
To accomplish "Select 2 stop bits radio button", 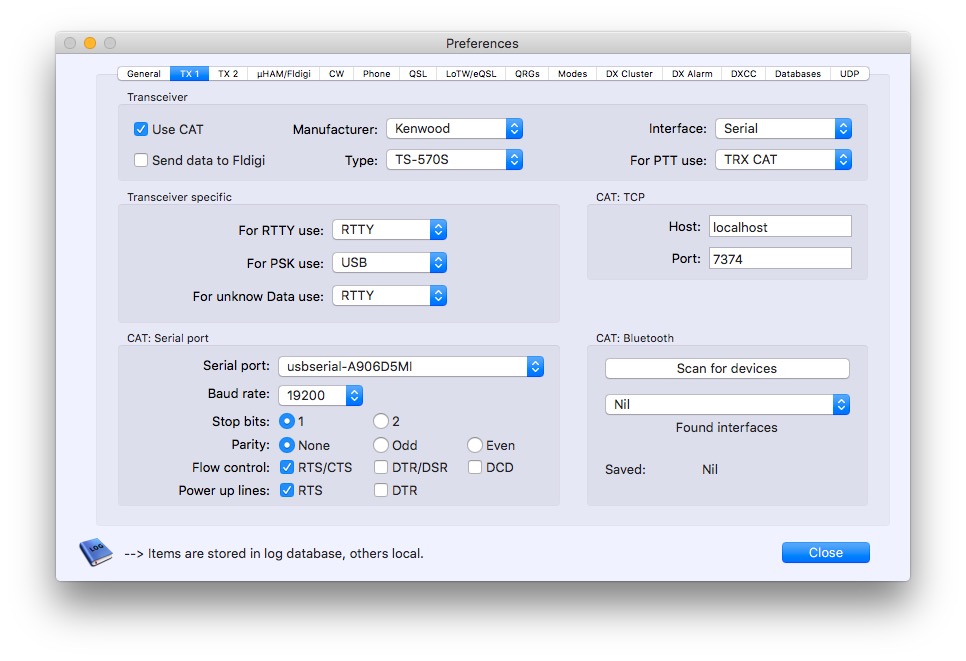I will [381, 421].
